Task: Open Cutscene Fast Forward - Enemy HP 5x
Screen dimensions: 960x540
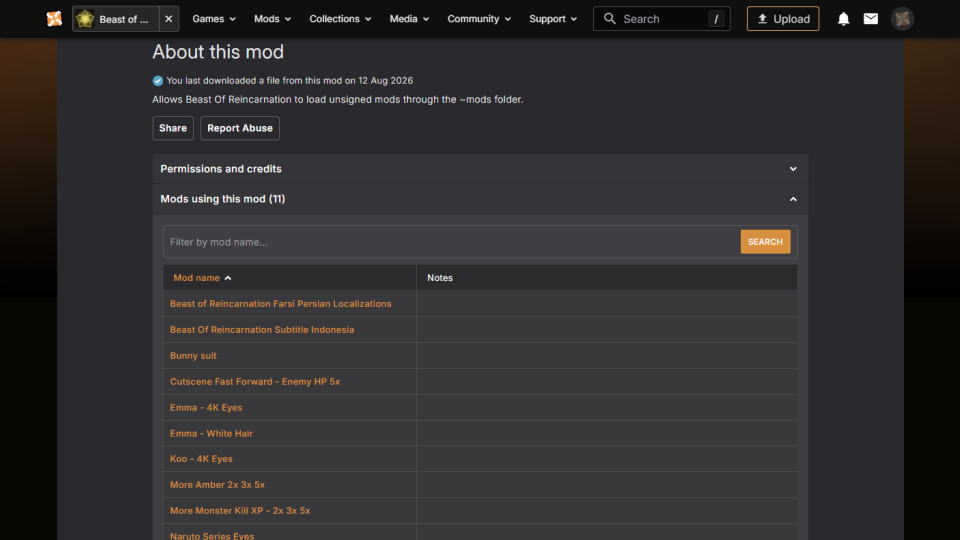Action: pyautogui.click(x=255, y=381)
